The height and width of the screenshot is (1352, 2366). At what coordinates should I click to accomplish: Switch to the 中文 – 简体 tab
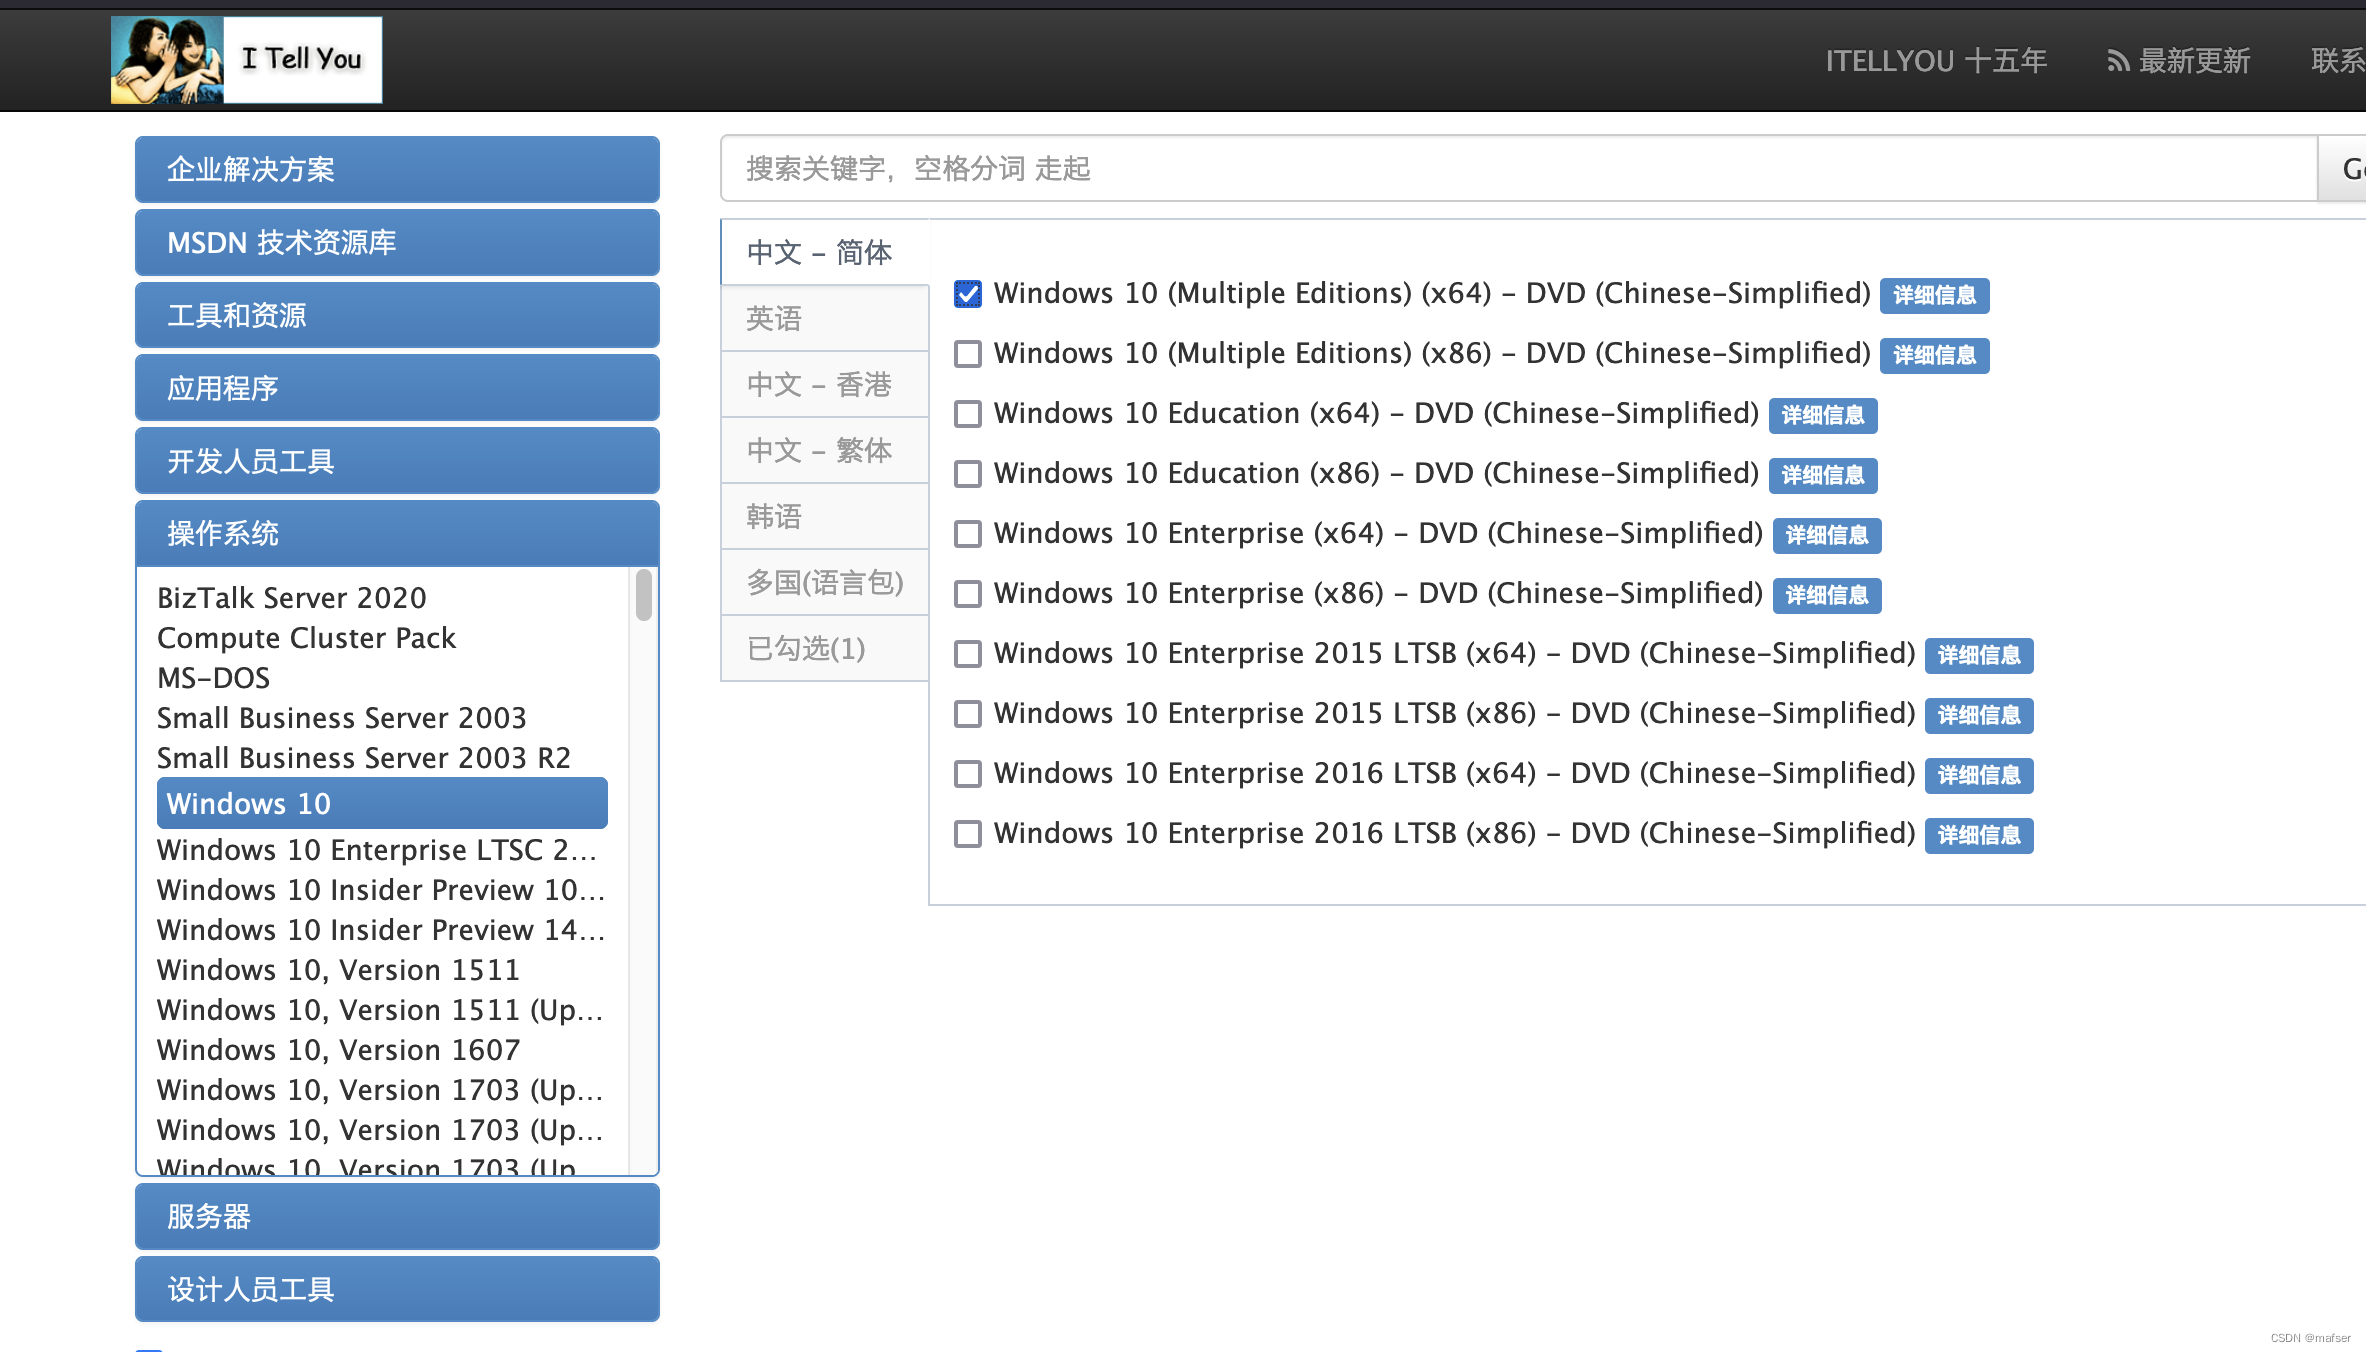tap(825, 252)
